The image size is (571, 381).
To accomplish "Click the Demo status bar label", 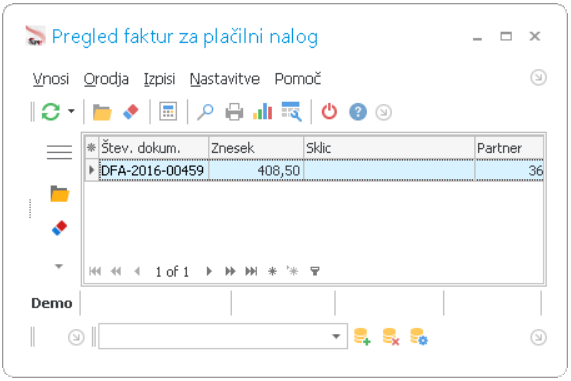I will click(x=52, y=303).
